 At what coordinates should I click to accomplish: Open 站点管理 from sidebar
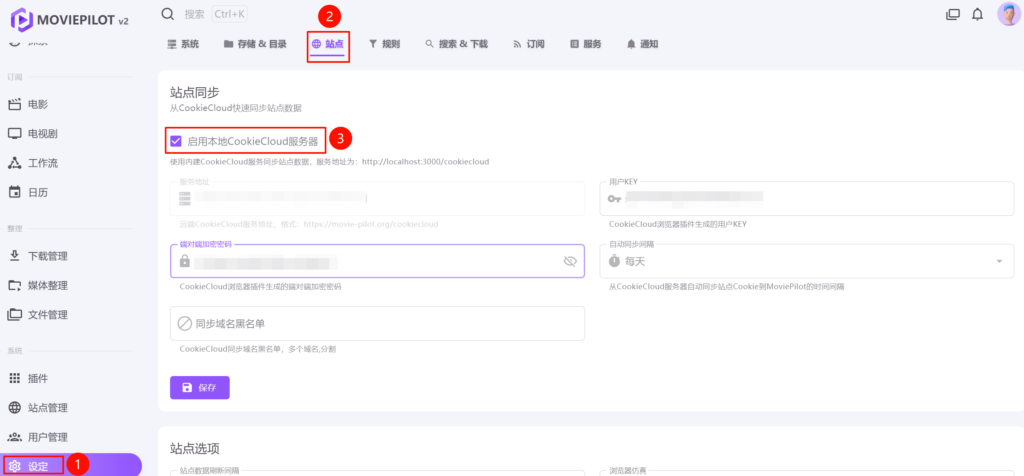coord(47,407)
